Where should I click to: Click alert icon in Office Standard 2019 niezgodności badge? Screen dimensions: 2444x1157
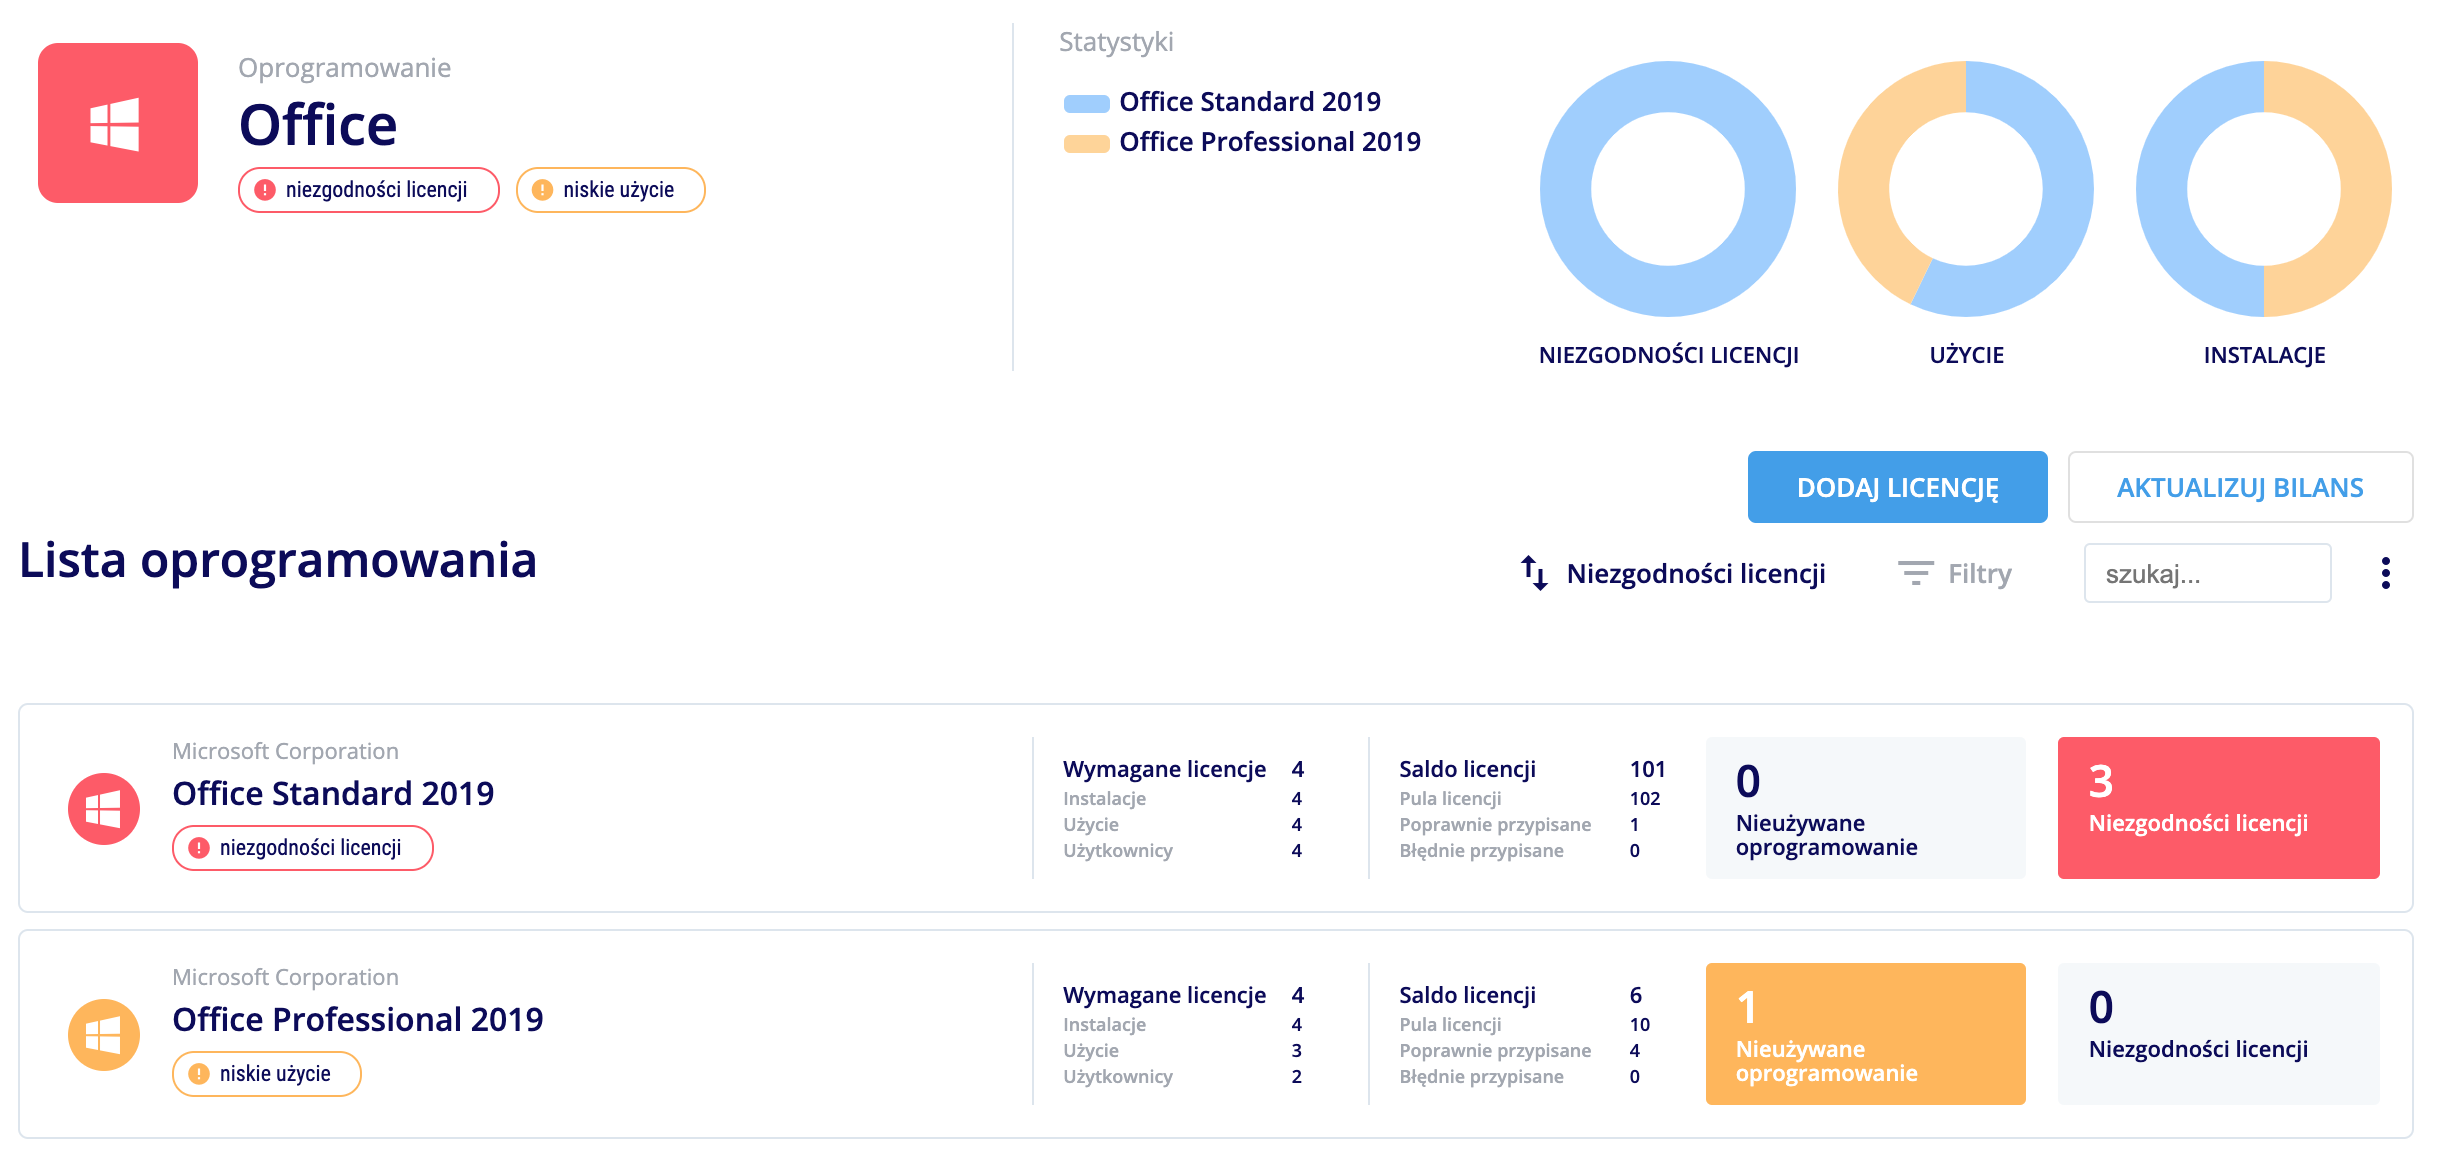pyautogui.click(x=199, y=848)
